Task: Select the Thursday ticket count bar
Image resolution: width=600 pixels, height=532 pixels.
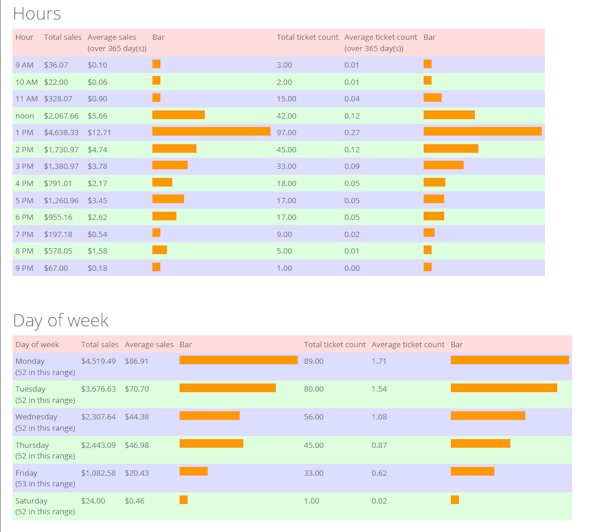Action: click(x=480, y=444)
